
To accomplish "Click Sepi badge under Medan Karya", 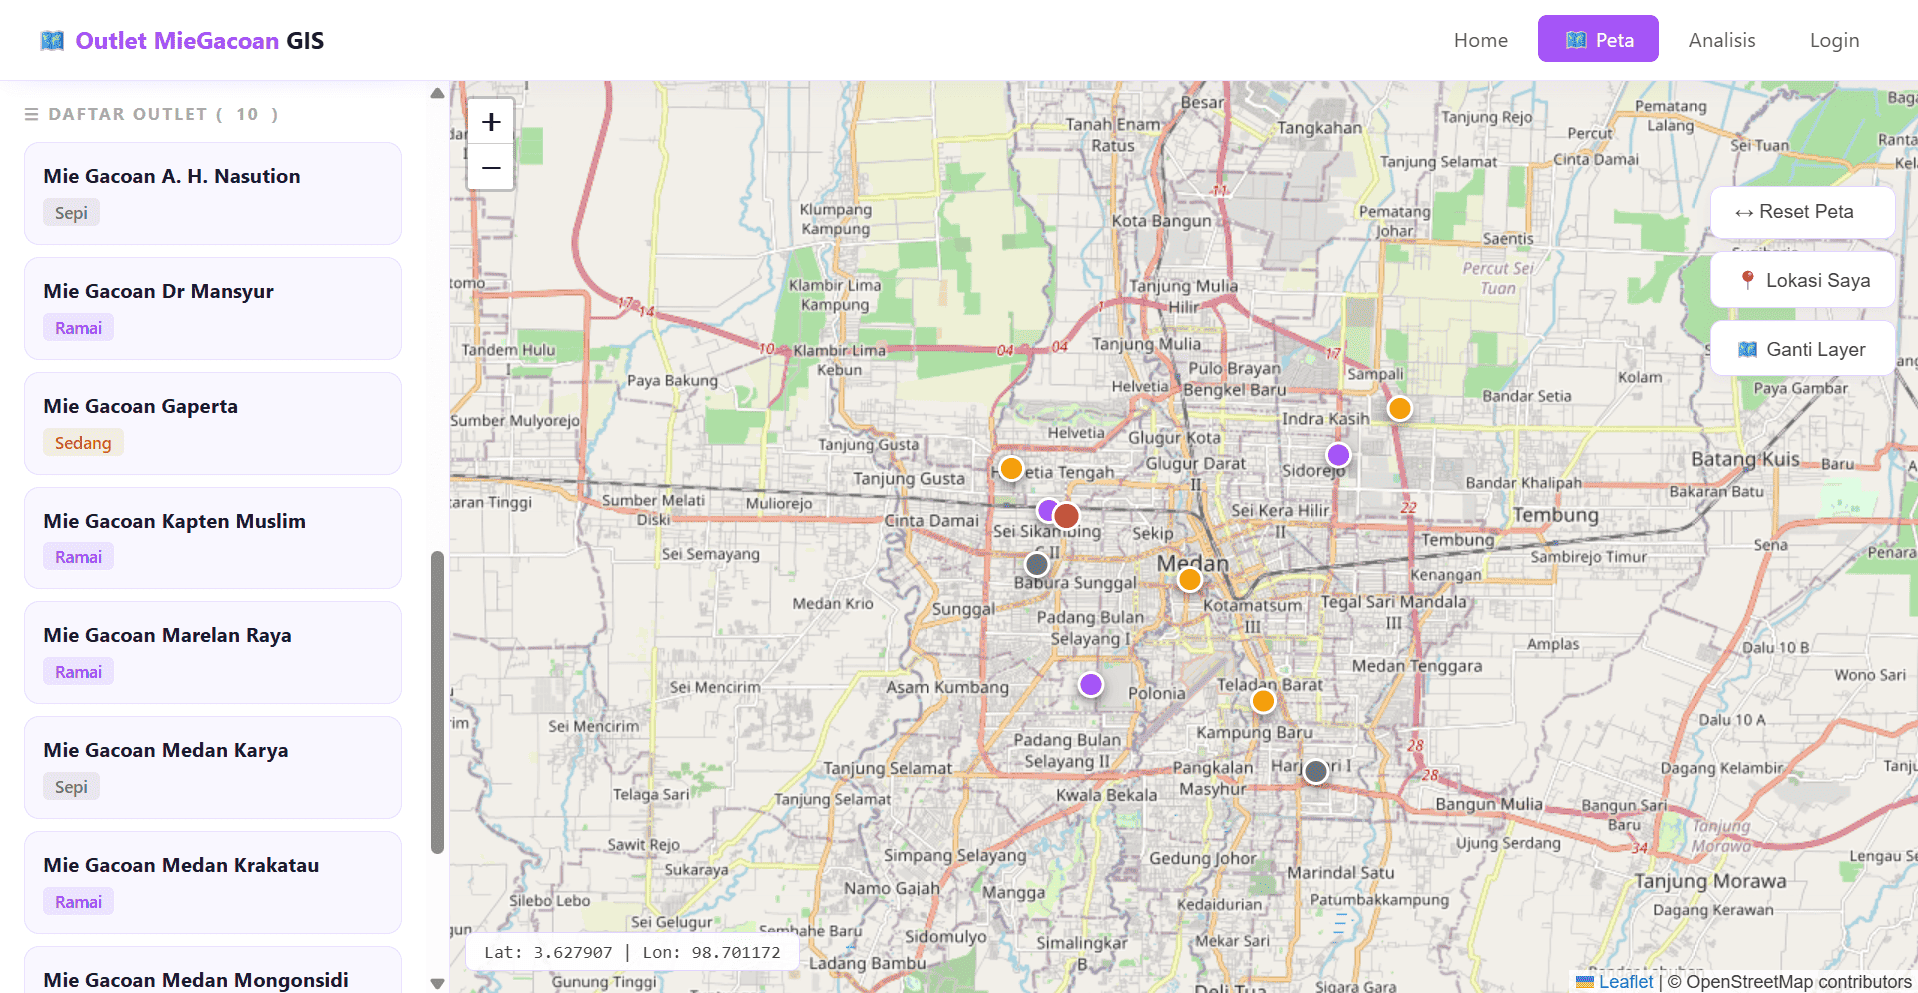I will tap(71, 787).
